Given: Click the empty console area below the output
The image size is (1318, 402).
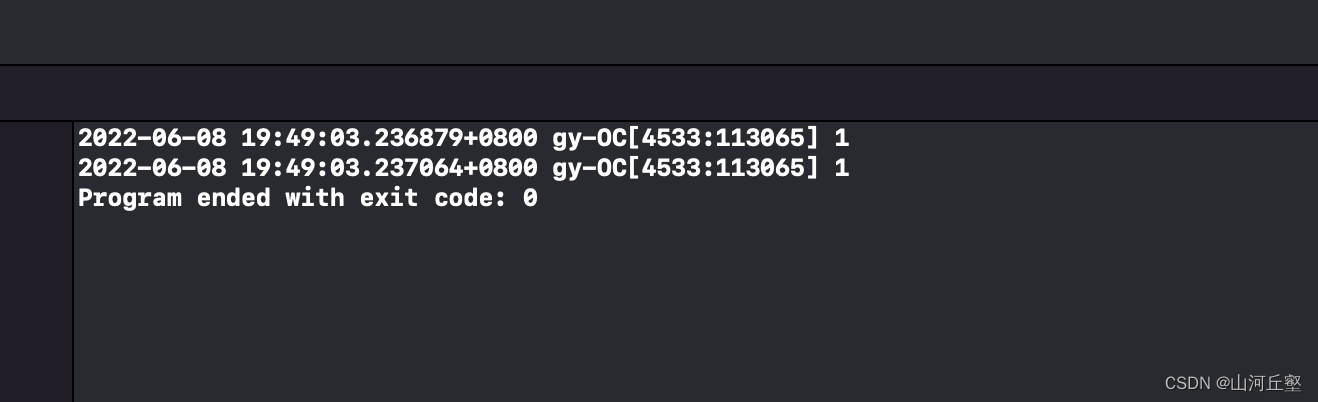Looking at the screenshot, I should tap(600, 300).
